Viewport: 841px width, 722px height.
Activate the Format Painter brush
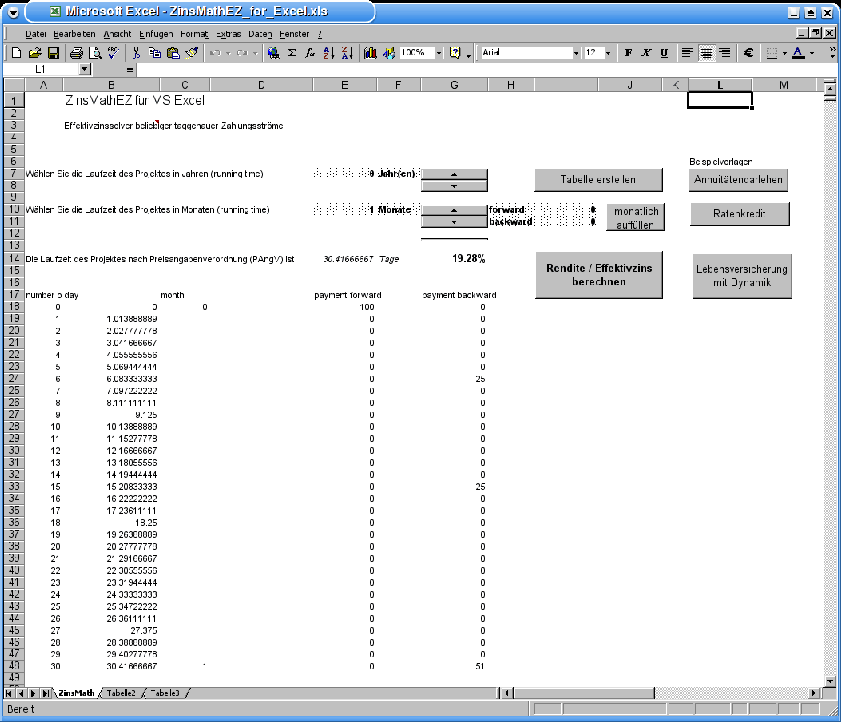(x=191, y=53)
